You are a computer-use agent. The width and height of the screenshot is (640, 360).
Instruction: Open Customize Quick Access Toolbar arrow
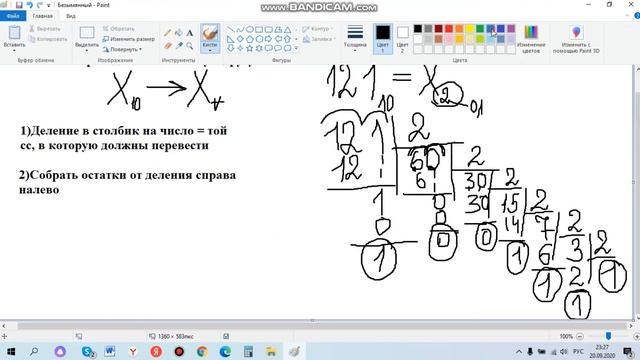(x=49, y=5)
